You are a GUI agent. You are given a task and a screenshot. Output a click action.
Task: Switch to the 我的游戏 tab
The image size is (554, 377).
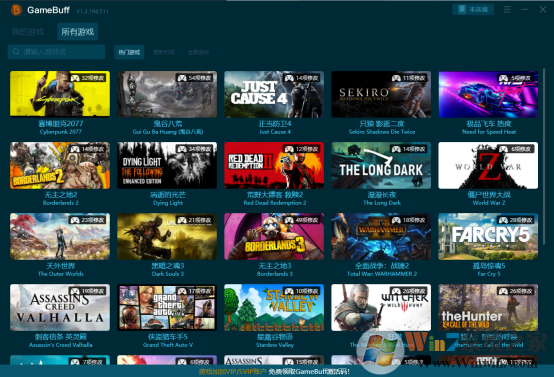(28, 32)
